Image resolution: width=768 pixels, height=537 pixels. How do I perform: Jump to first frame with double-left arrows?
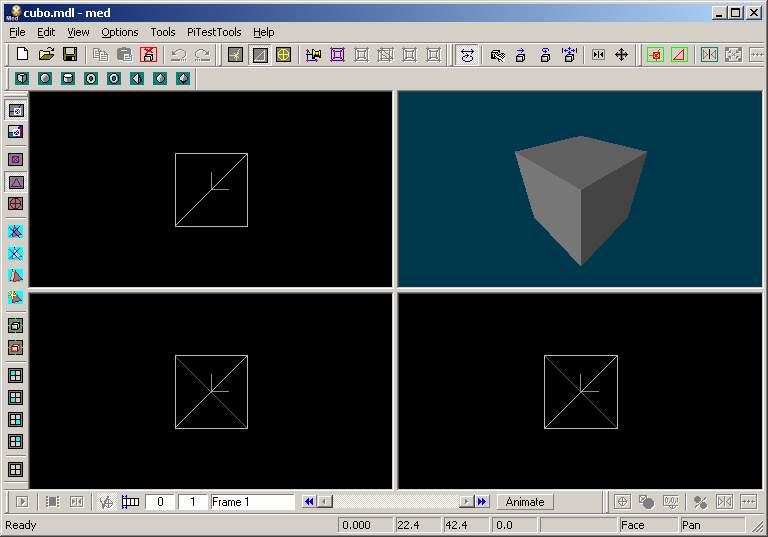(x=309, y=502)
